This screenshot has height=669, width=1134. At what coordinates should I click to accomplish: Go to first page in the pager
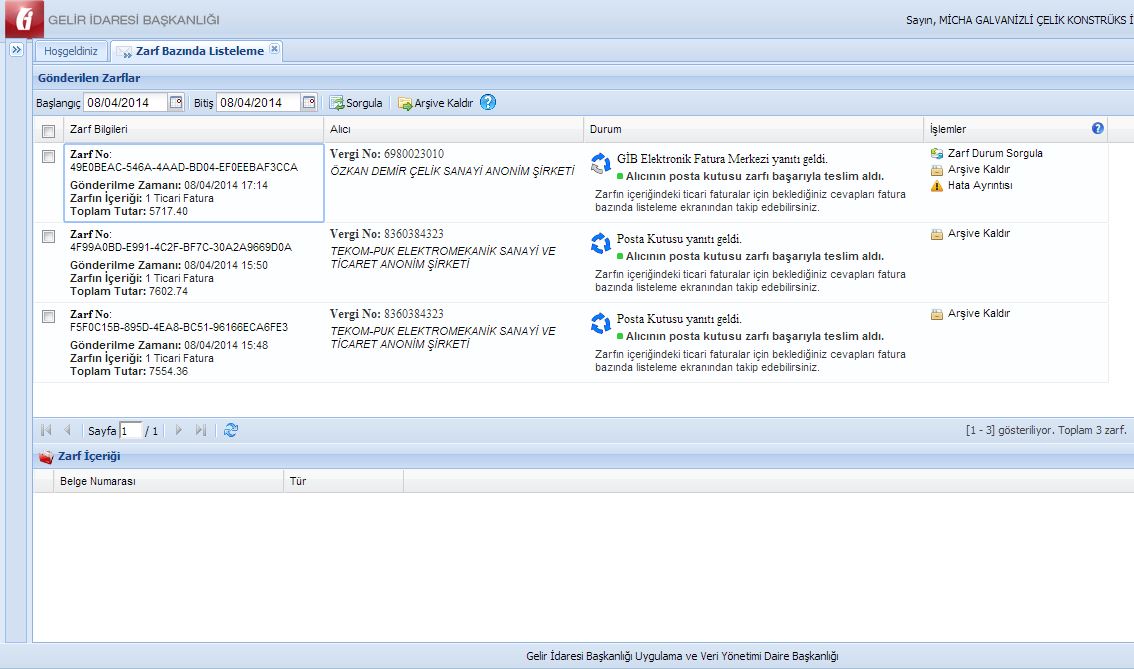(46, 431)
